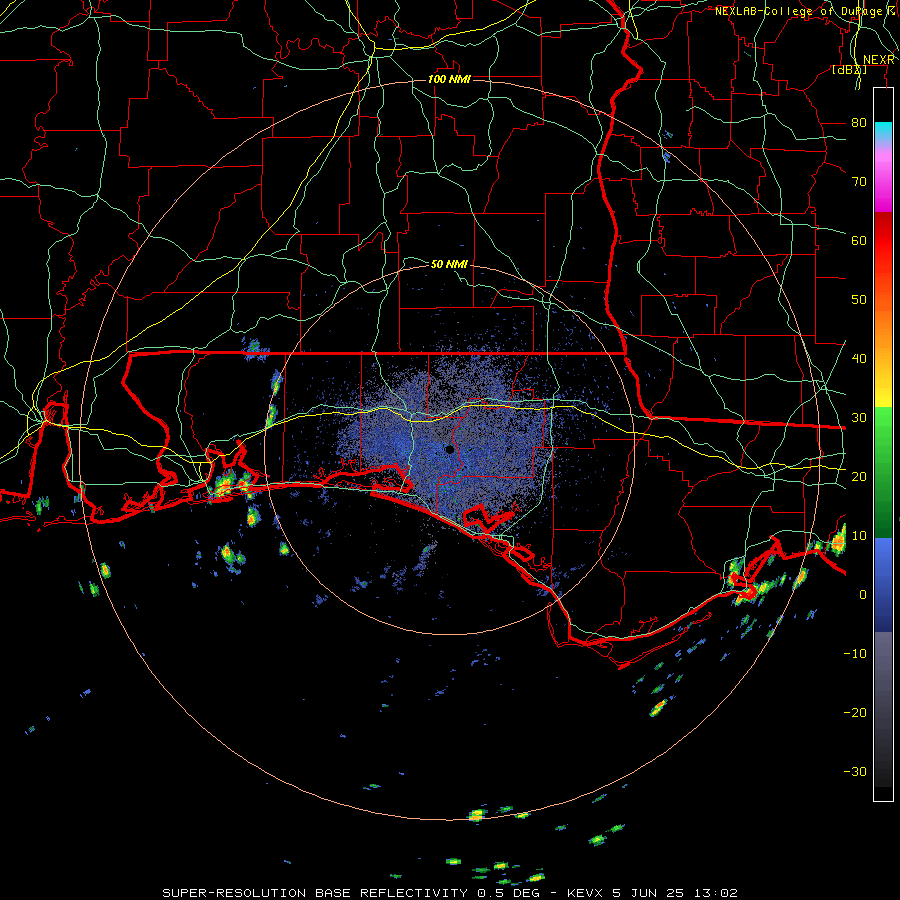Click the NEXR label above the color scale
900x900 pixels.
(x=878, y=60)
